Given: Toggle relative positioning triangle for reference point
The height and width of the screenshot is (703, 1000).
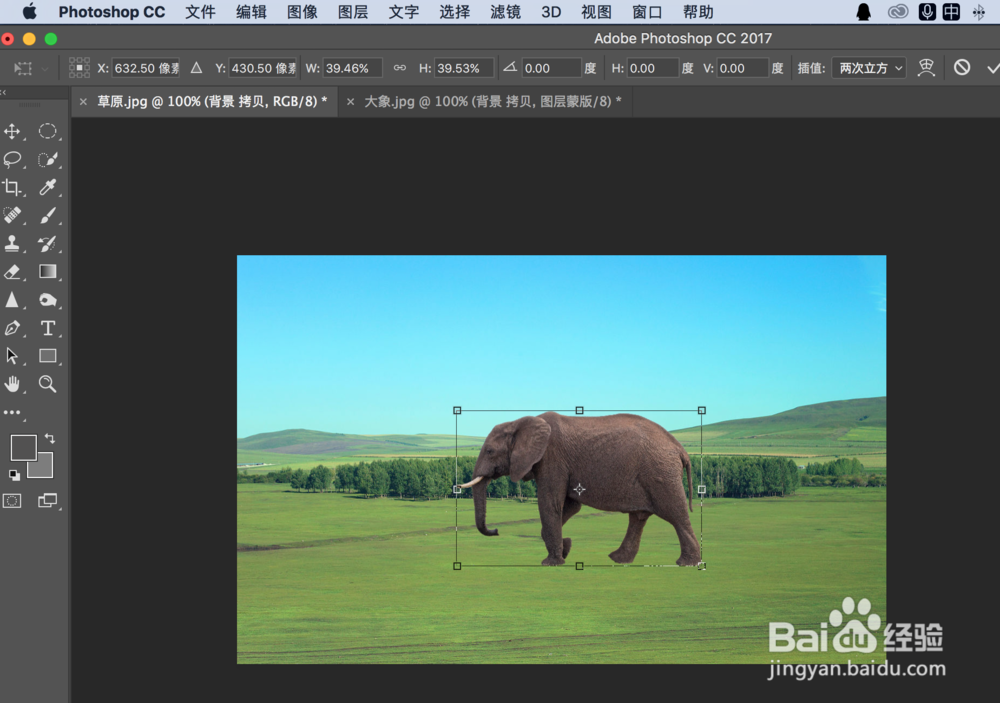Looking at the screenshot, I should pos(196,68).
